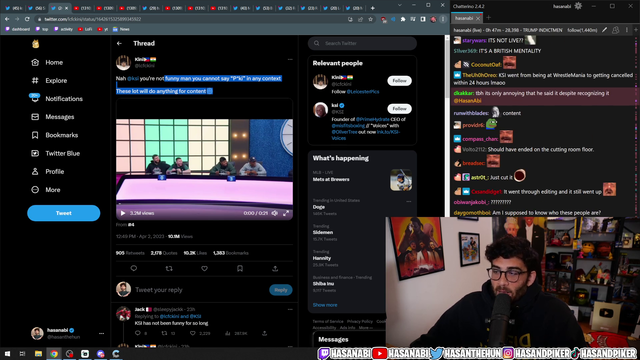The height and width of the screenshot is (360, 640).
Task: Retweet the main tweet
Action: 169,268
